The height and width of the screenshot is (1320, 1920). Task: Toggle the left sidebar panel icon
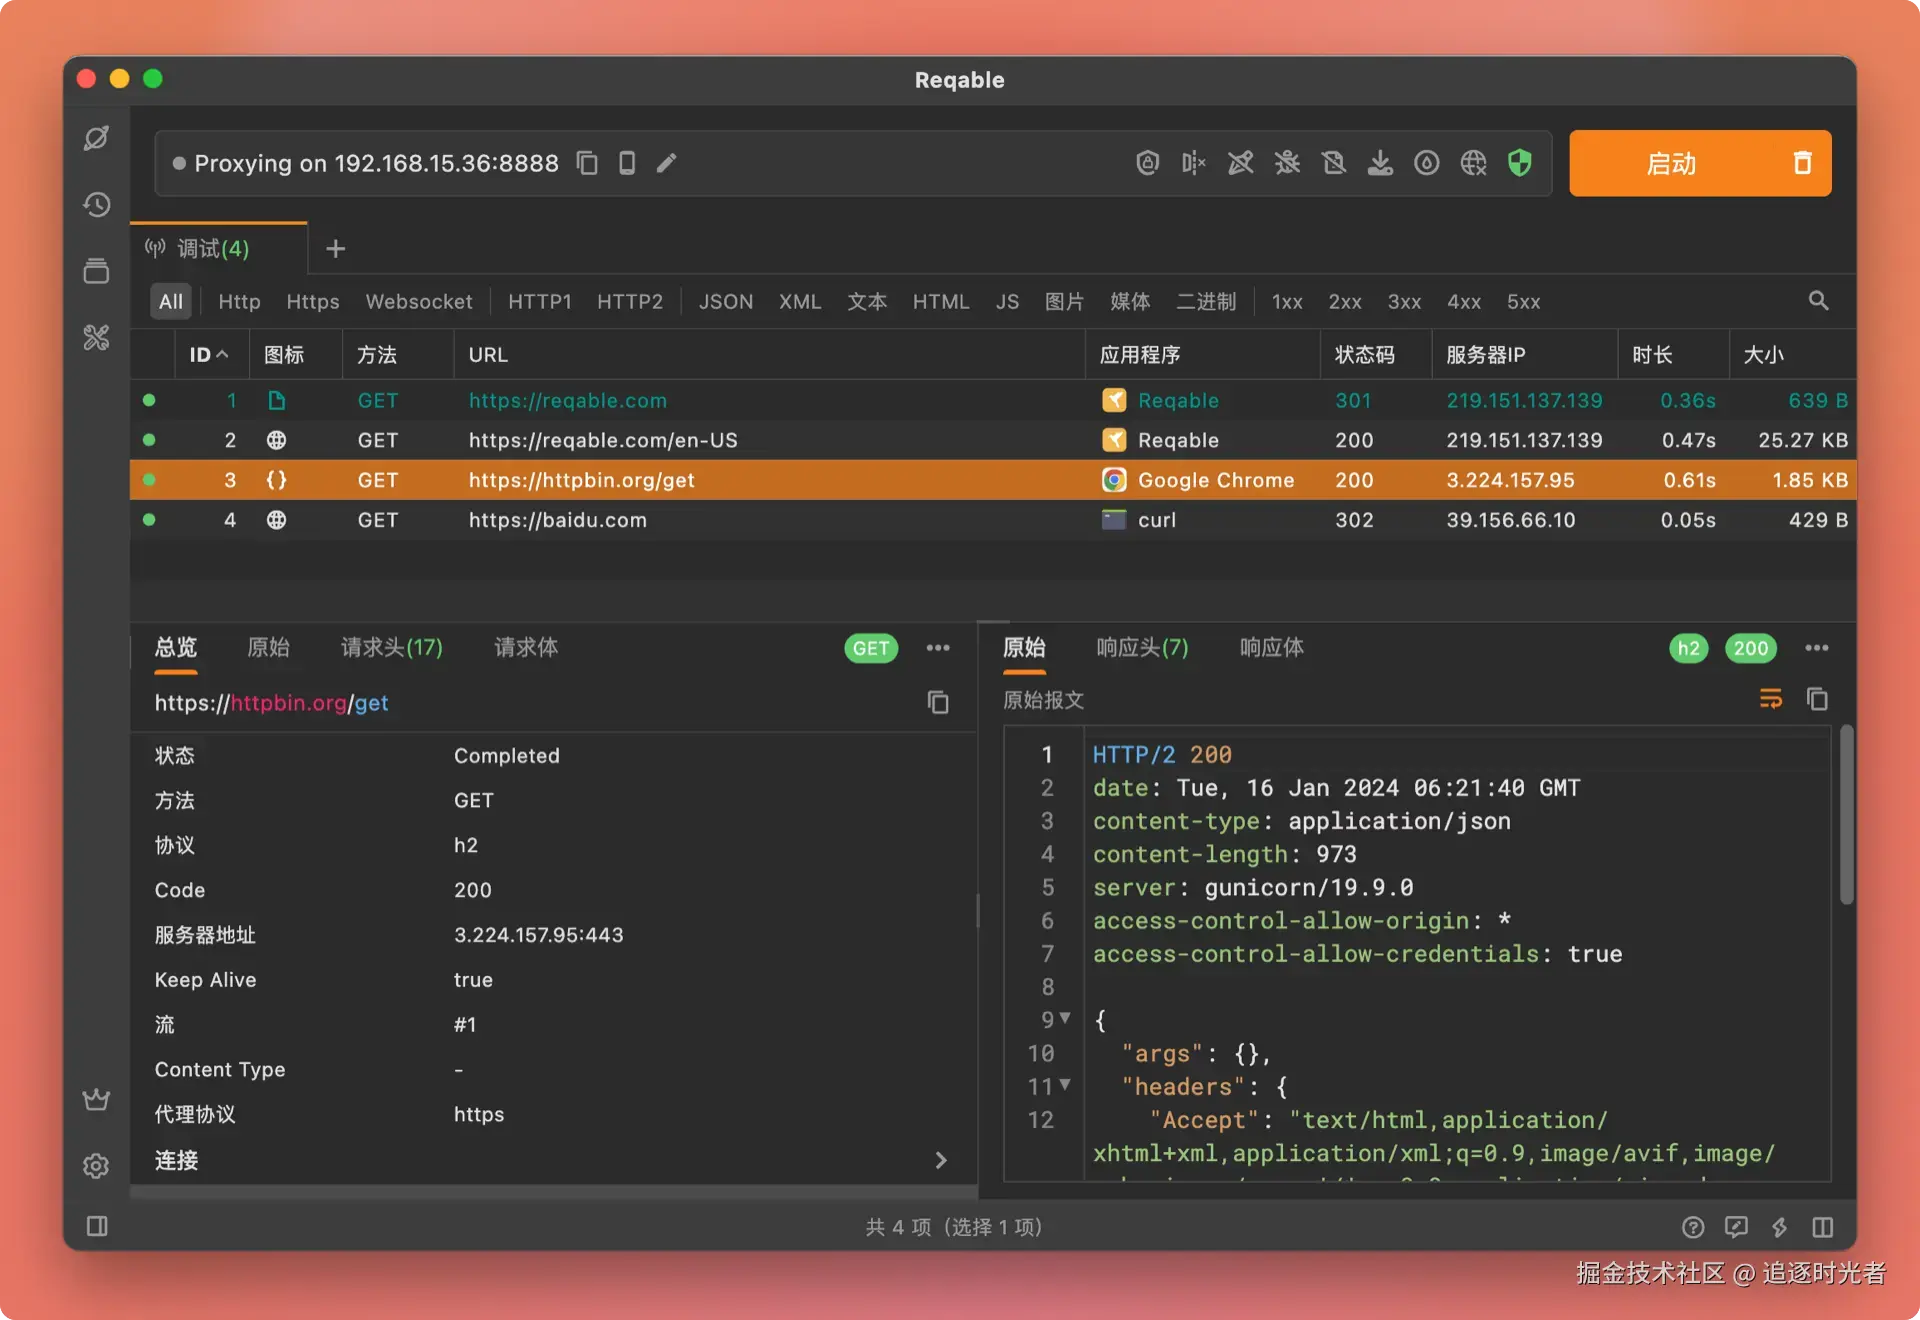[x=97, y=1226]
